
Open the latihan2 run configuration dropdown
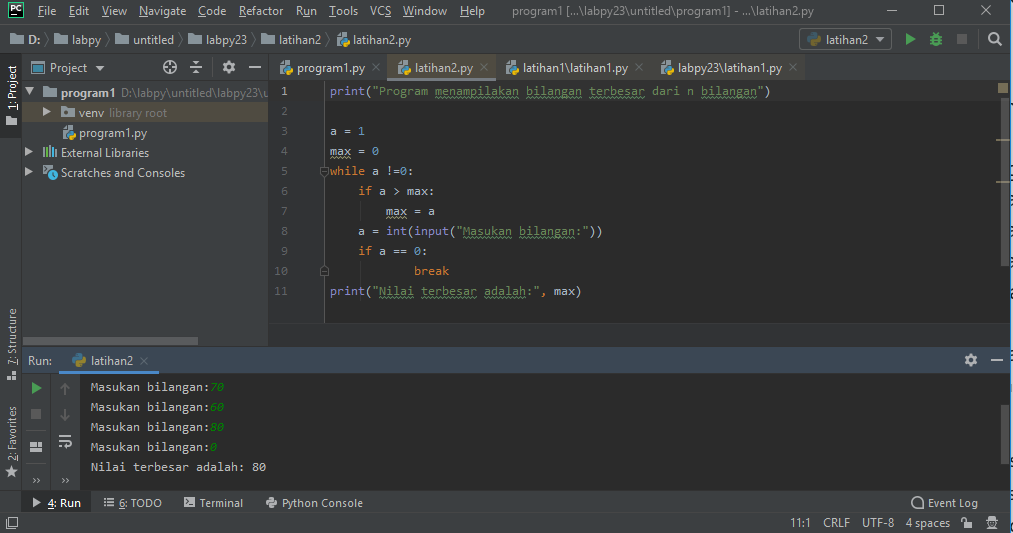click(x=845, y=39)
